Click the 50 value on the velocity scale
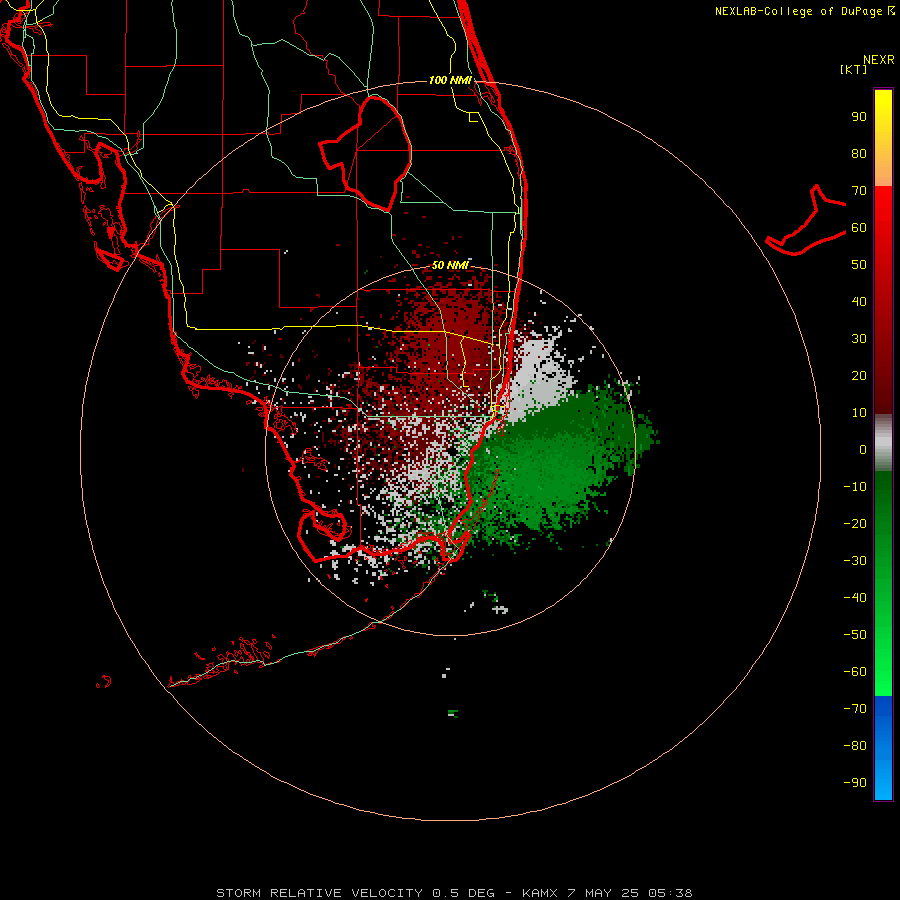 coord(859,265)
